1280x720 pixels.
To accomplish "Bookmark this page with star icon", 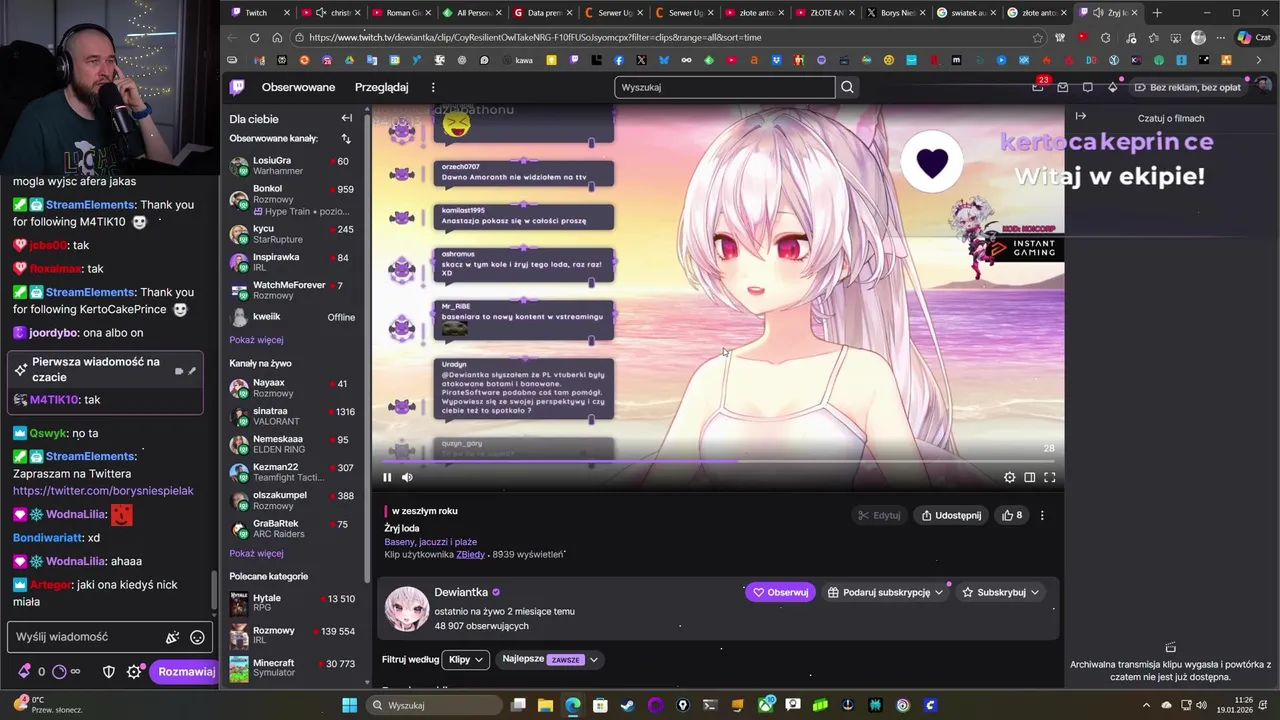I will pyautogui.click(x=1037, y=37).
